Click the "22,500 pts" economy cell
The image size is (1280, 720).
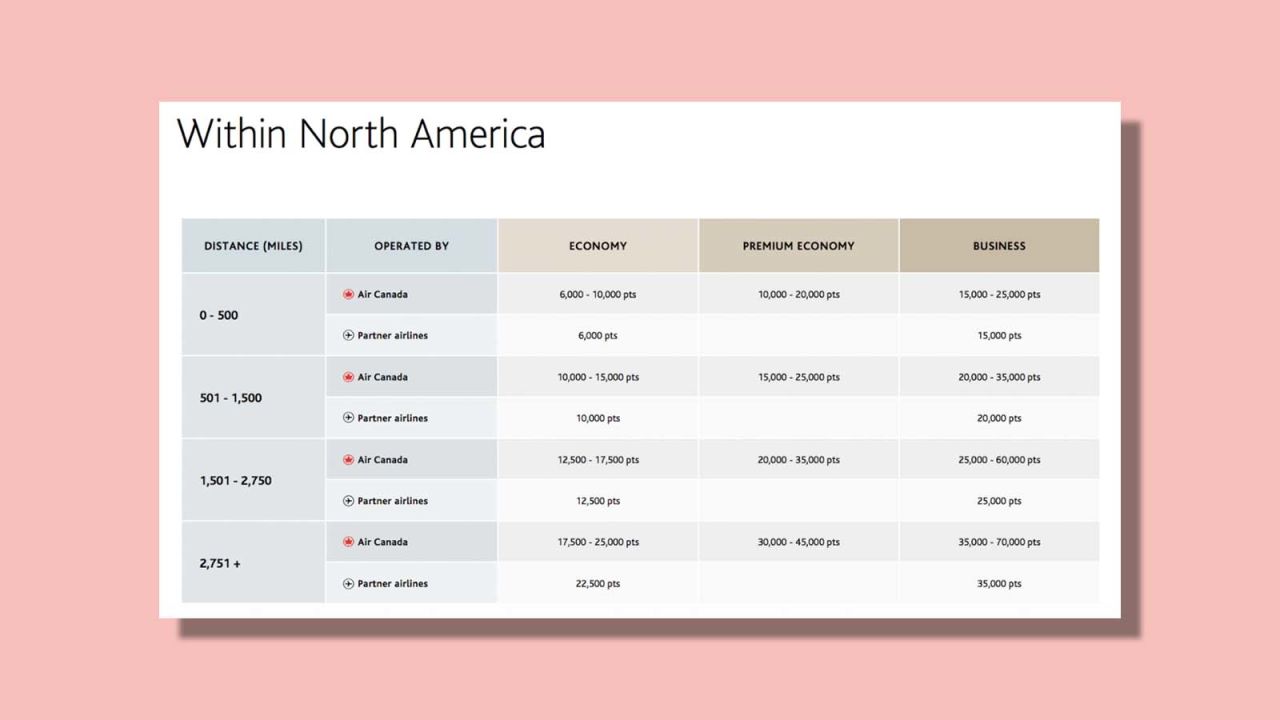click(598, 584)
